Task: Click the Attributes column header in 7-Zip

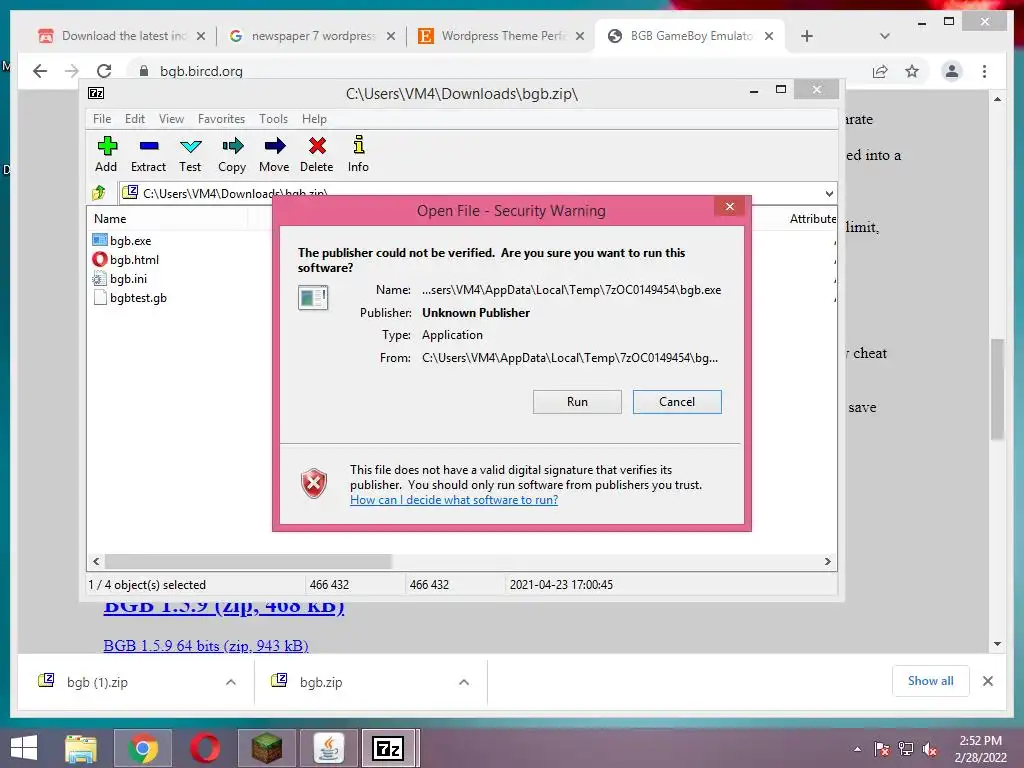Action: tap(812, 219)
